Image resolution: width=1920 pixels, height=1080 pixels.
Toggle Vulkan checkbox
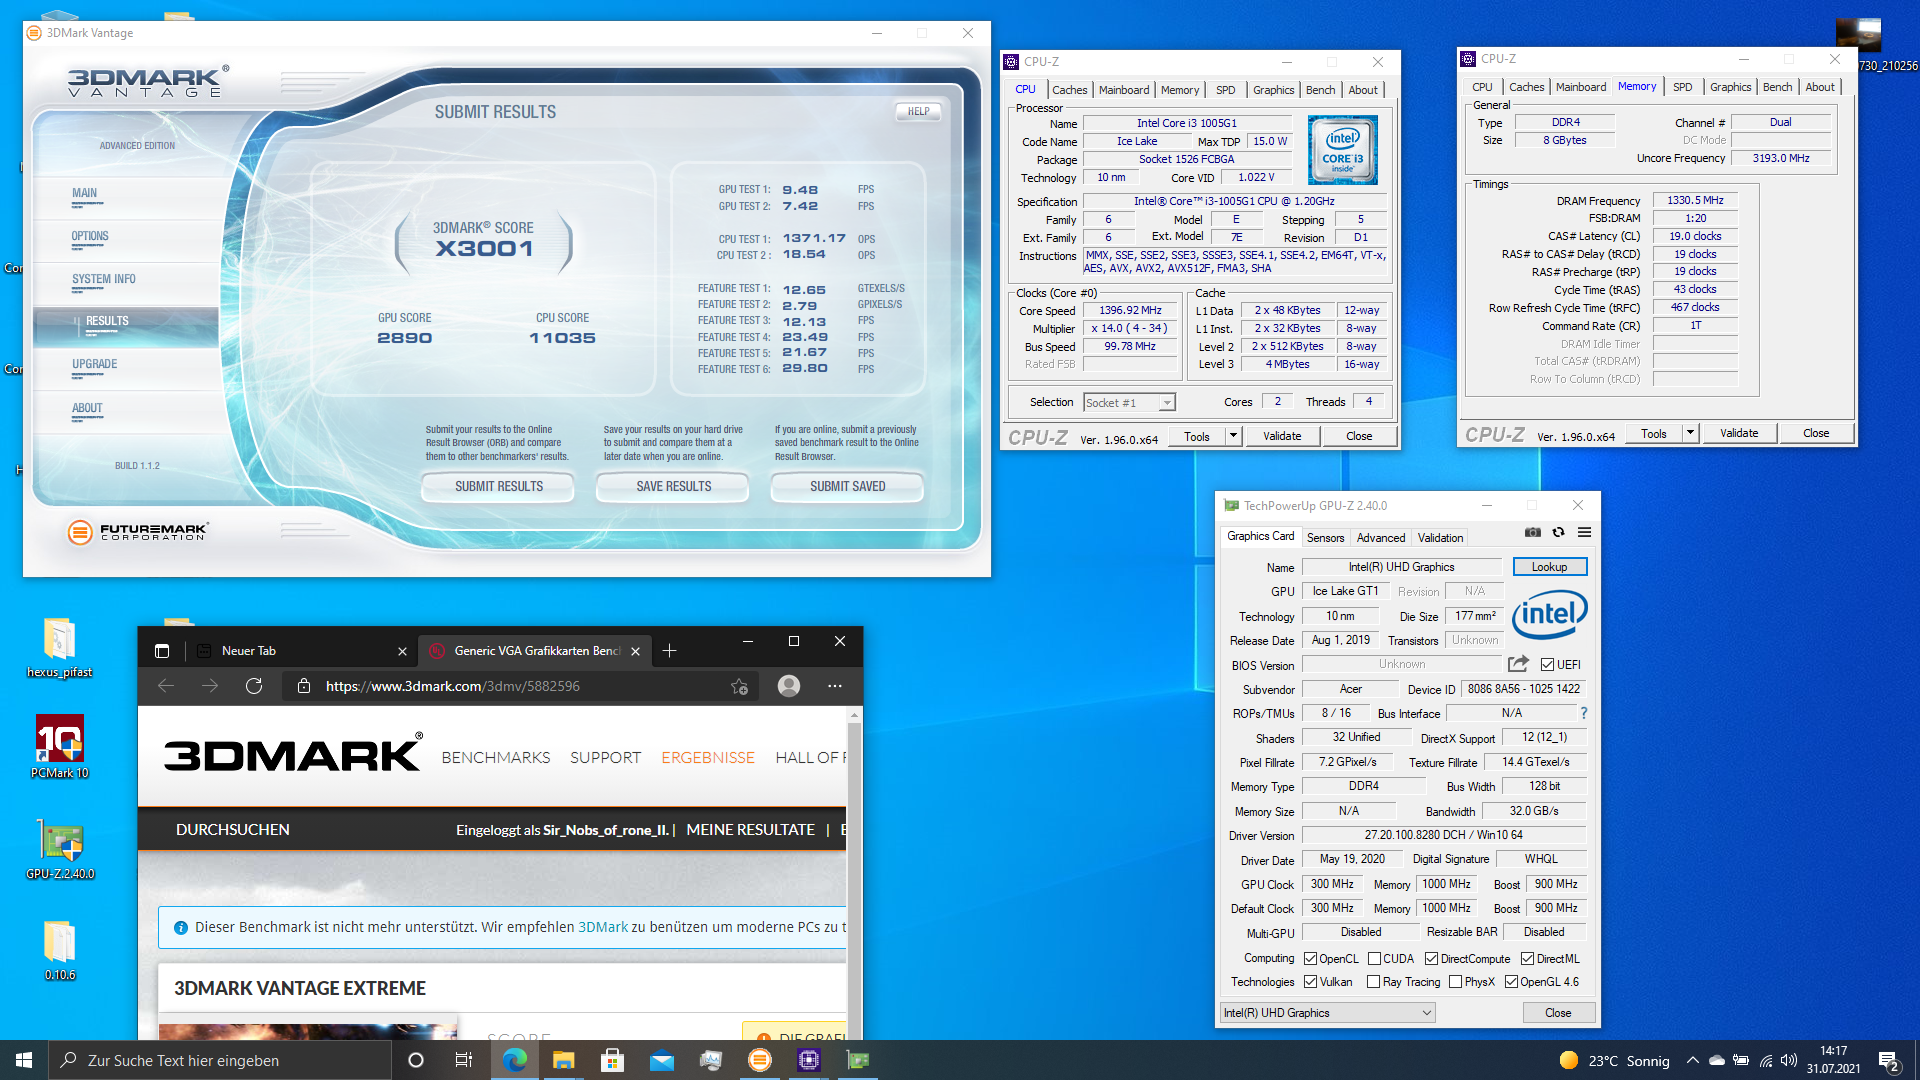click(x=1310, y=982)
